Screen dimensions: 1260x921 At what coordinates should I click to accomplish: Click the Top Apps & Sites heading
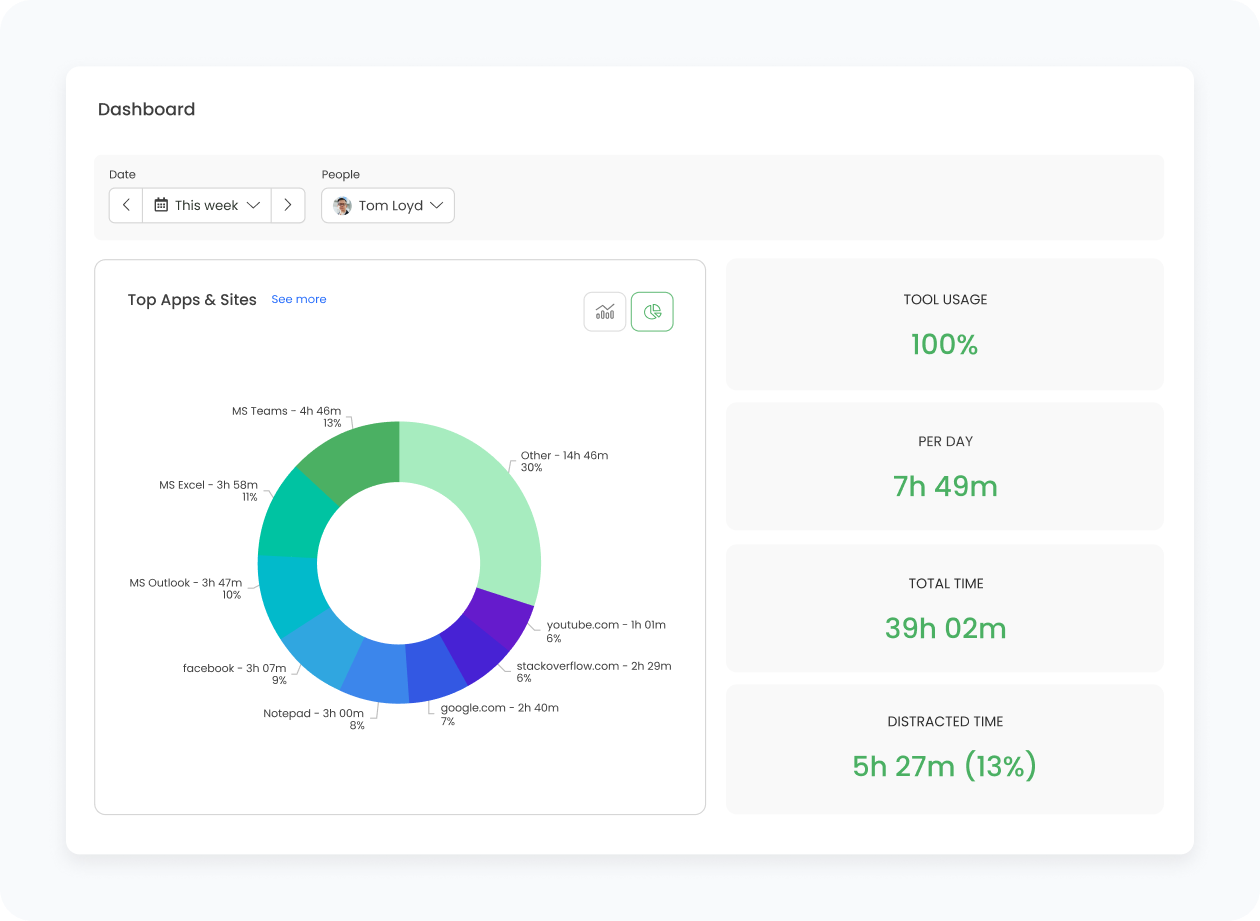pyautogui.click(x=192, y=300)
